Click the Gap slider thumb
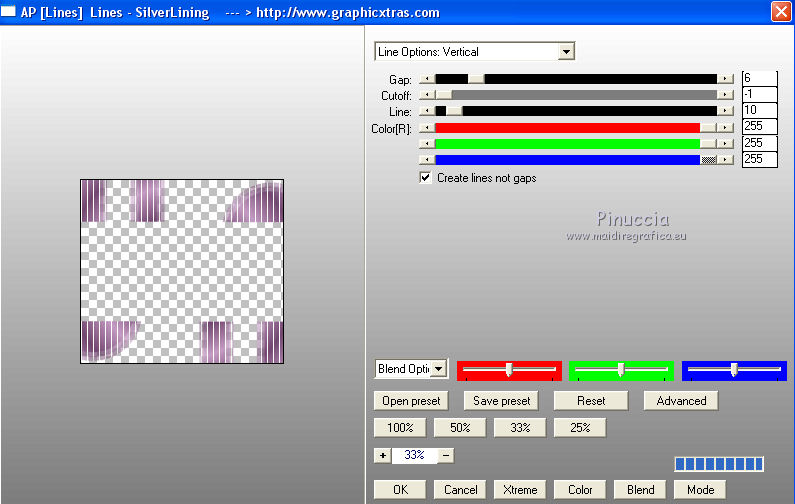 pos(476,79)
